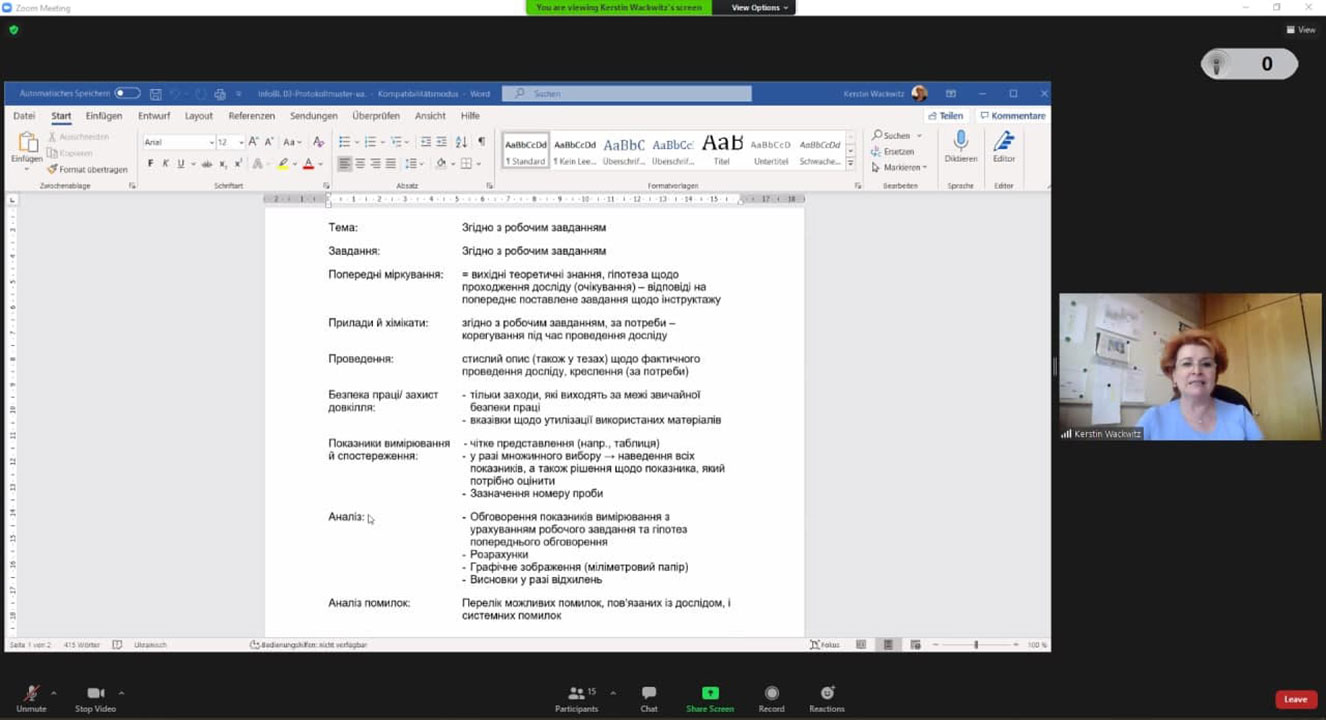Image resolution: width=1326 pixels, height=720 pixels.
Task: Apply the Untertitel style
Action: point(770,150)
